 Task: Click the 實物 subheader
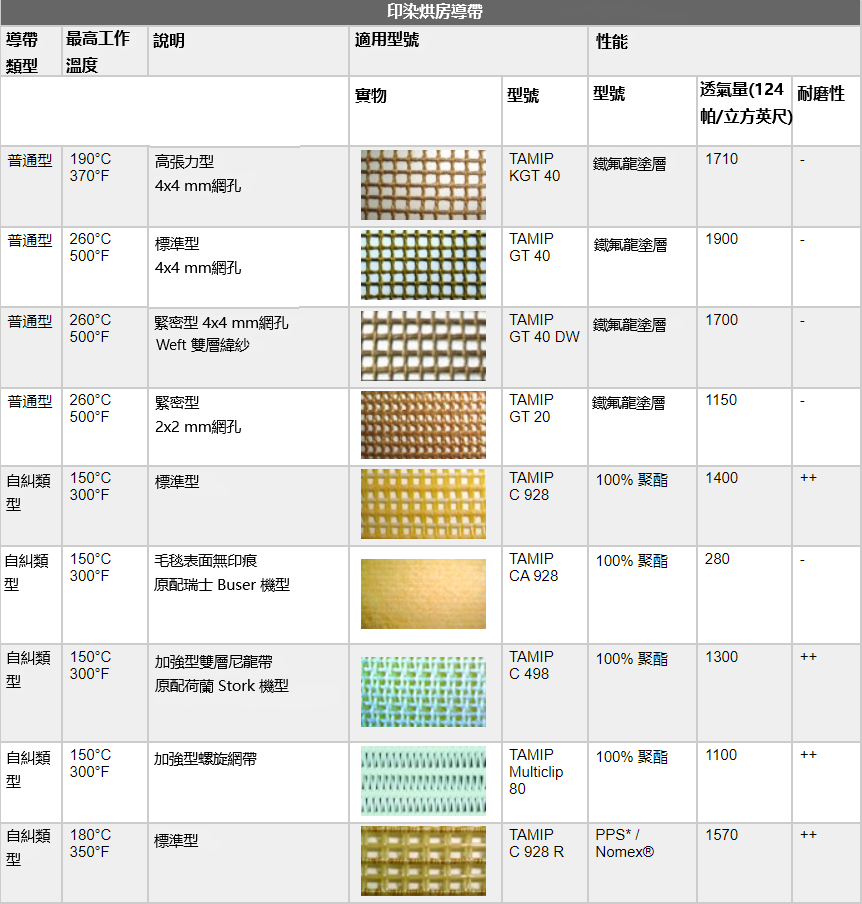pyautogui.click(x=371, y=95)
